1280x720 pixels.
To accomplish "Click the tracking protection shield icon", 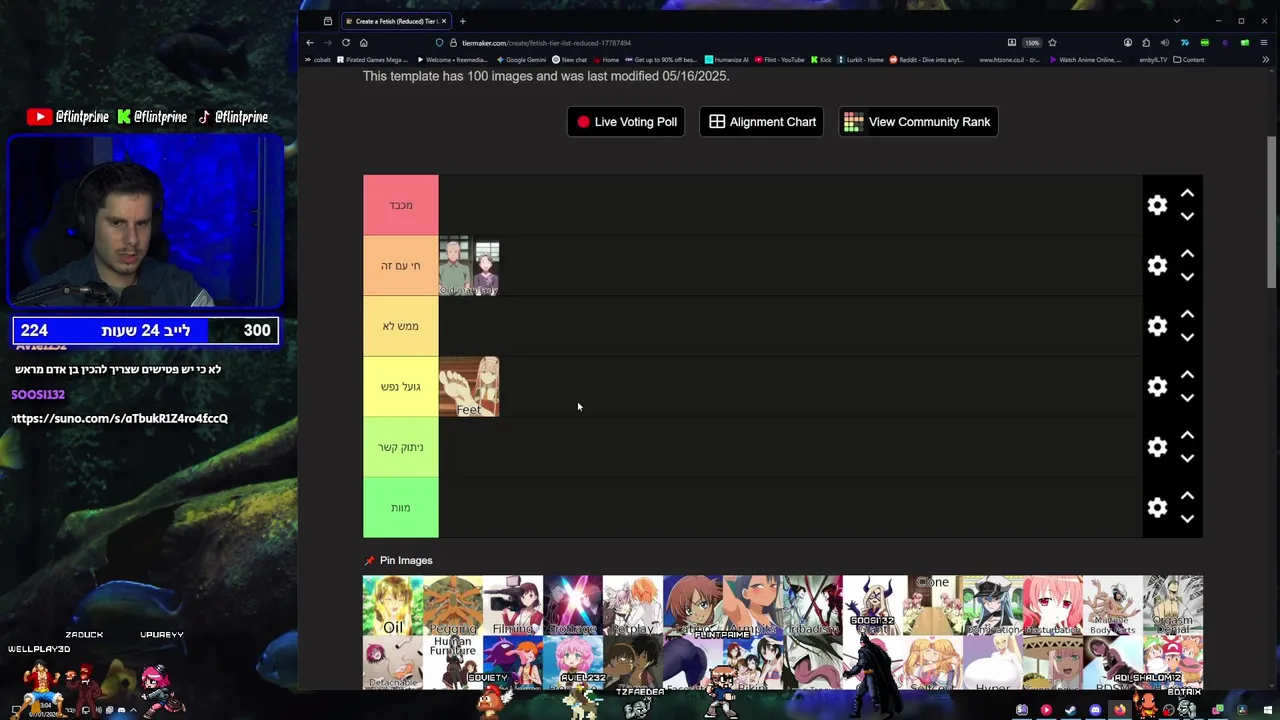I will (439, 43).
